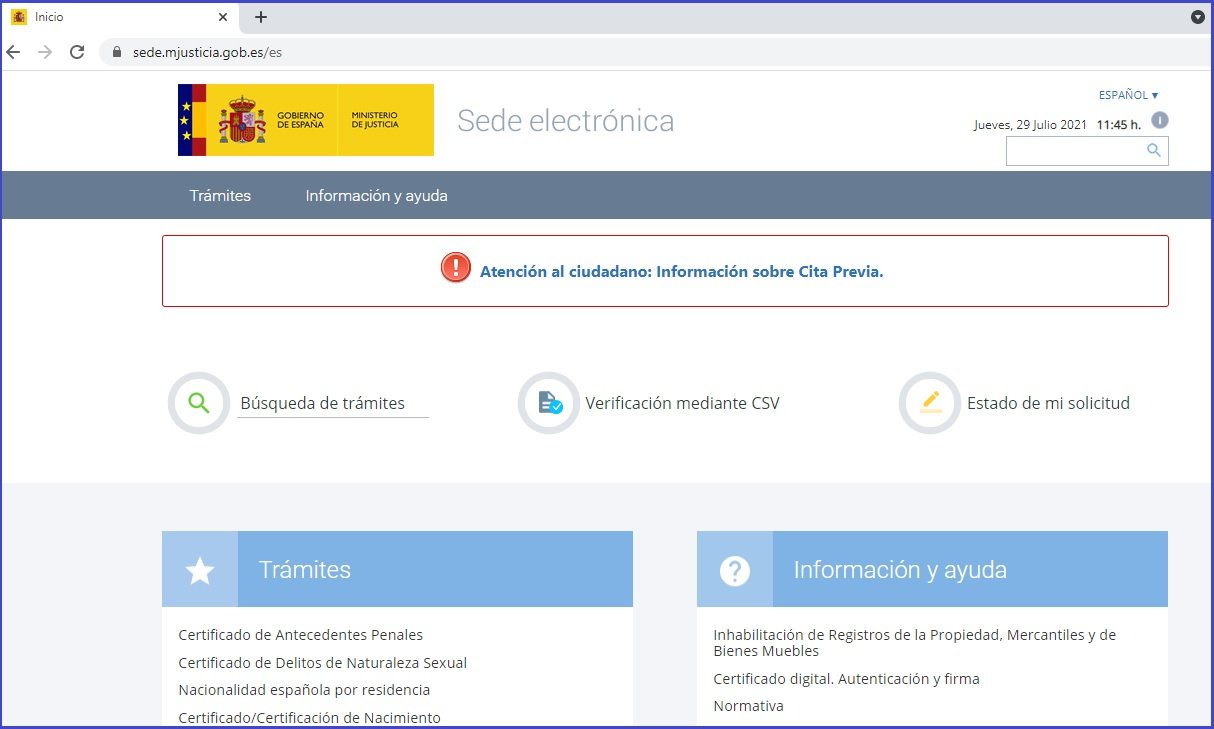
Task: Click the padlock icon in the address bar
Action: (x=117, y=51)
